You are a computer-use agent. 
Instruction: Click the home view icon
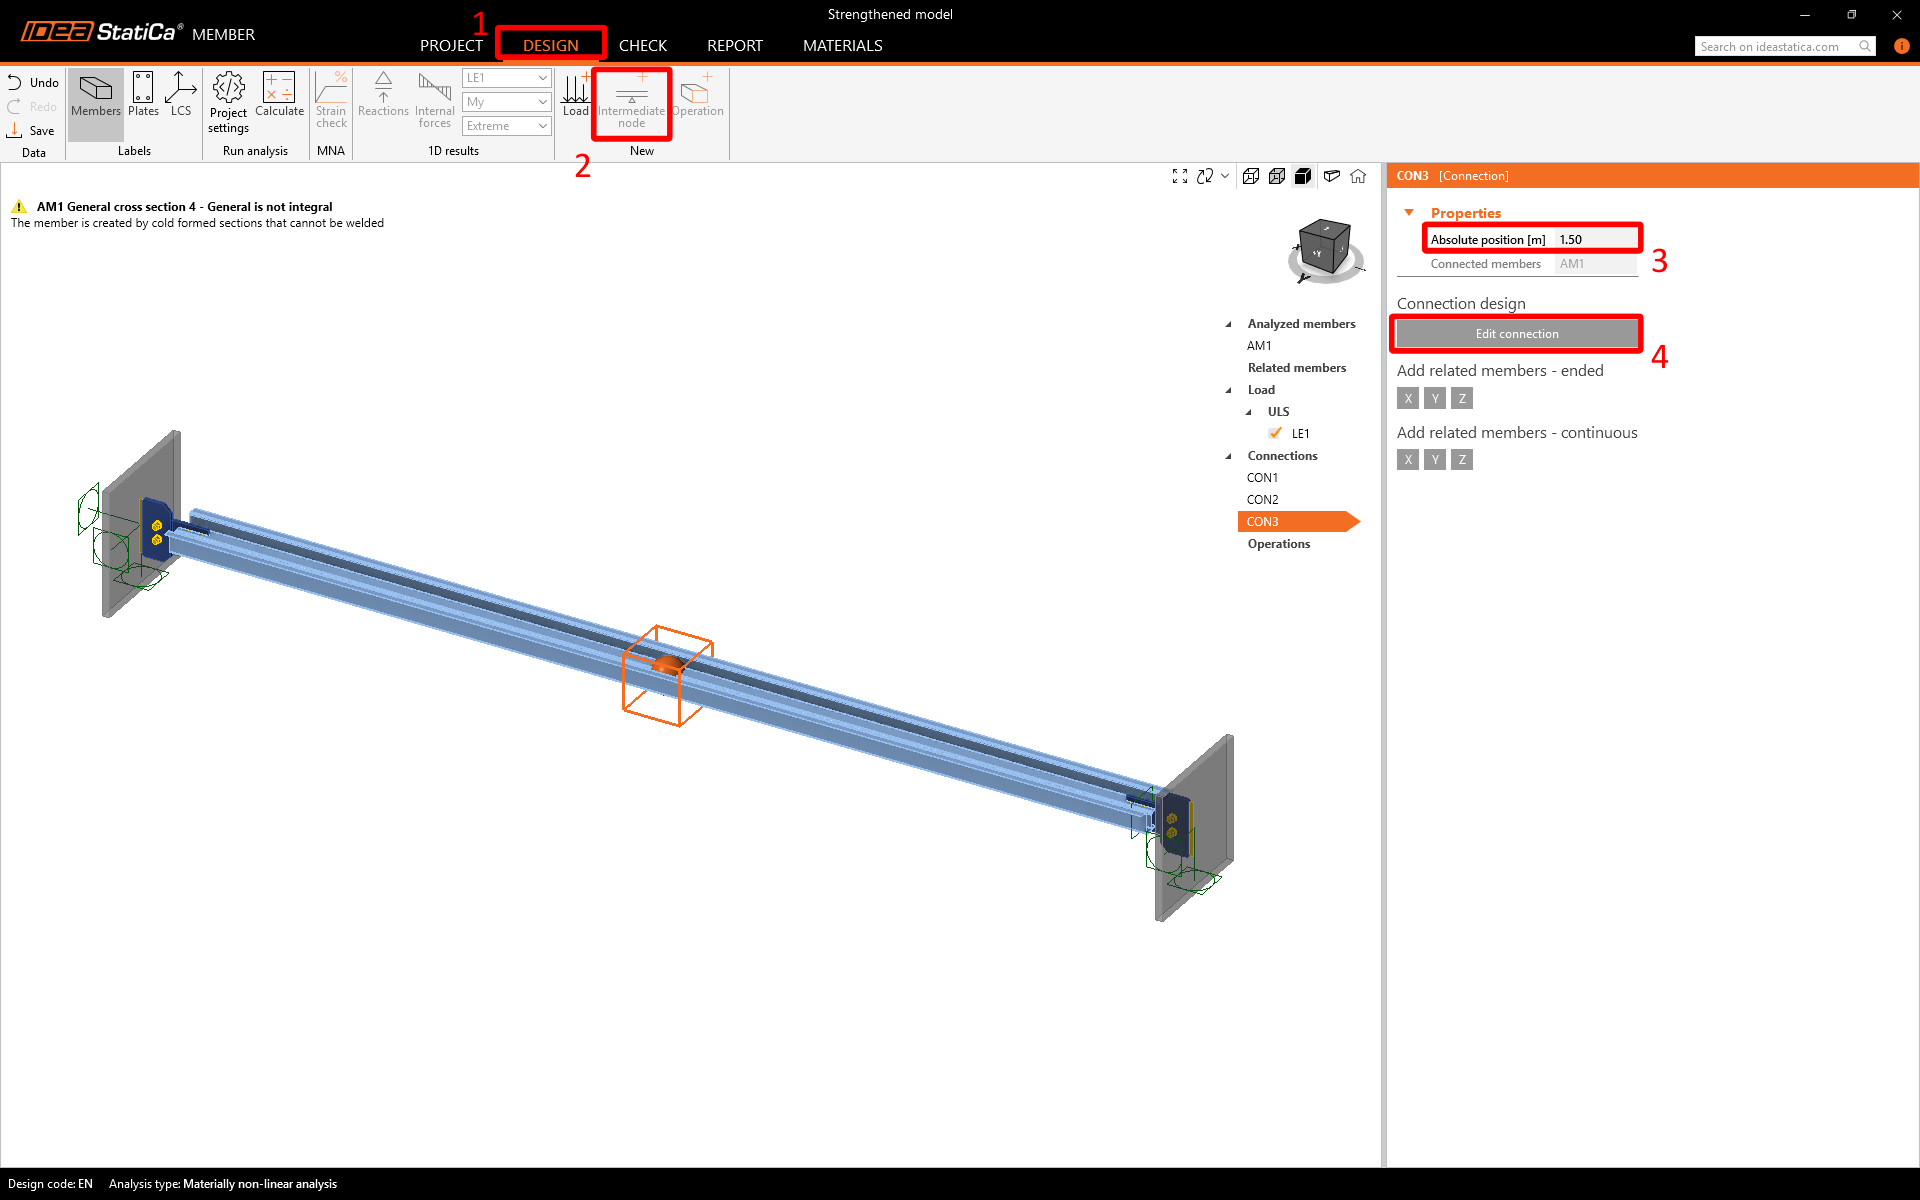click(1358, 176)
